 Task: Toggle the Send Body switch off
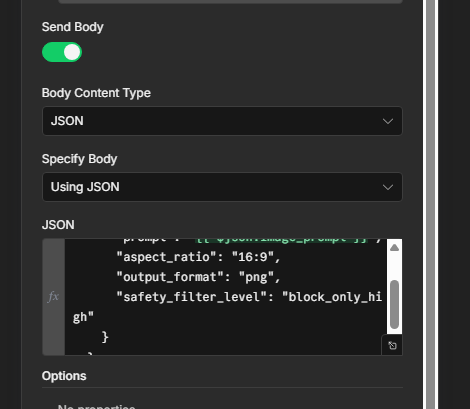click(62, 52)
